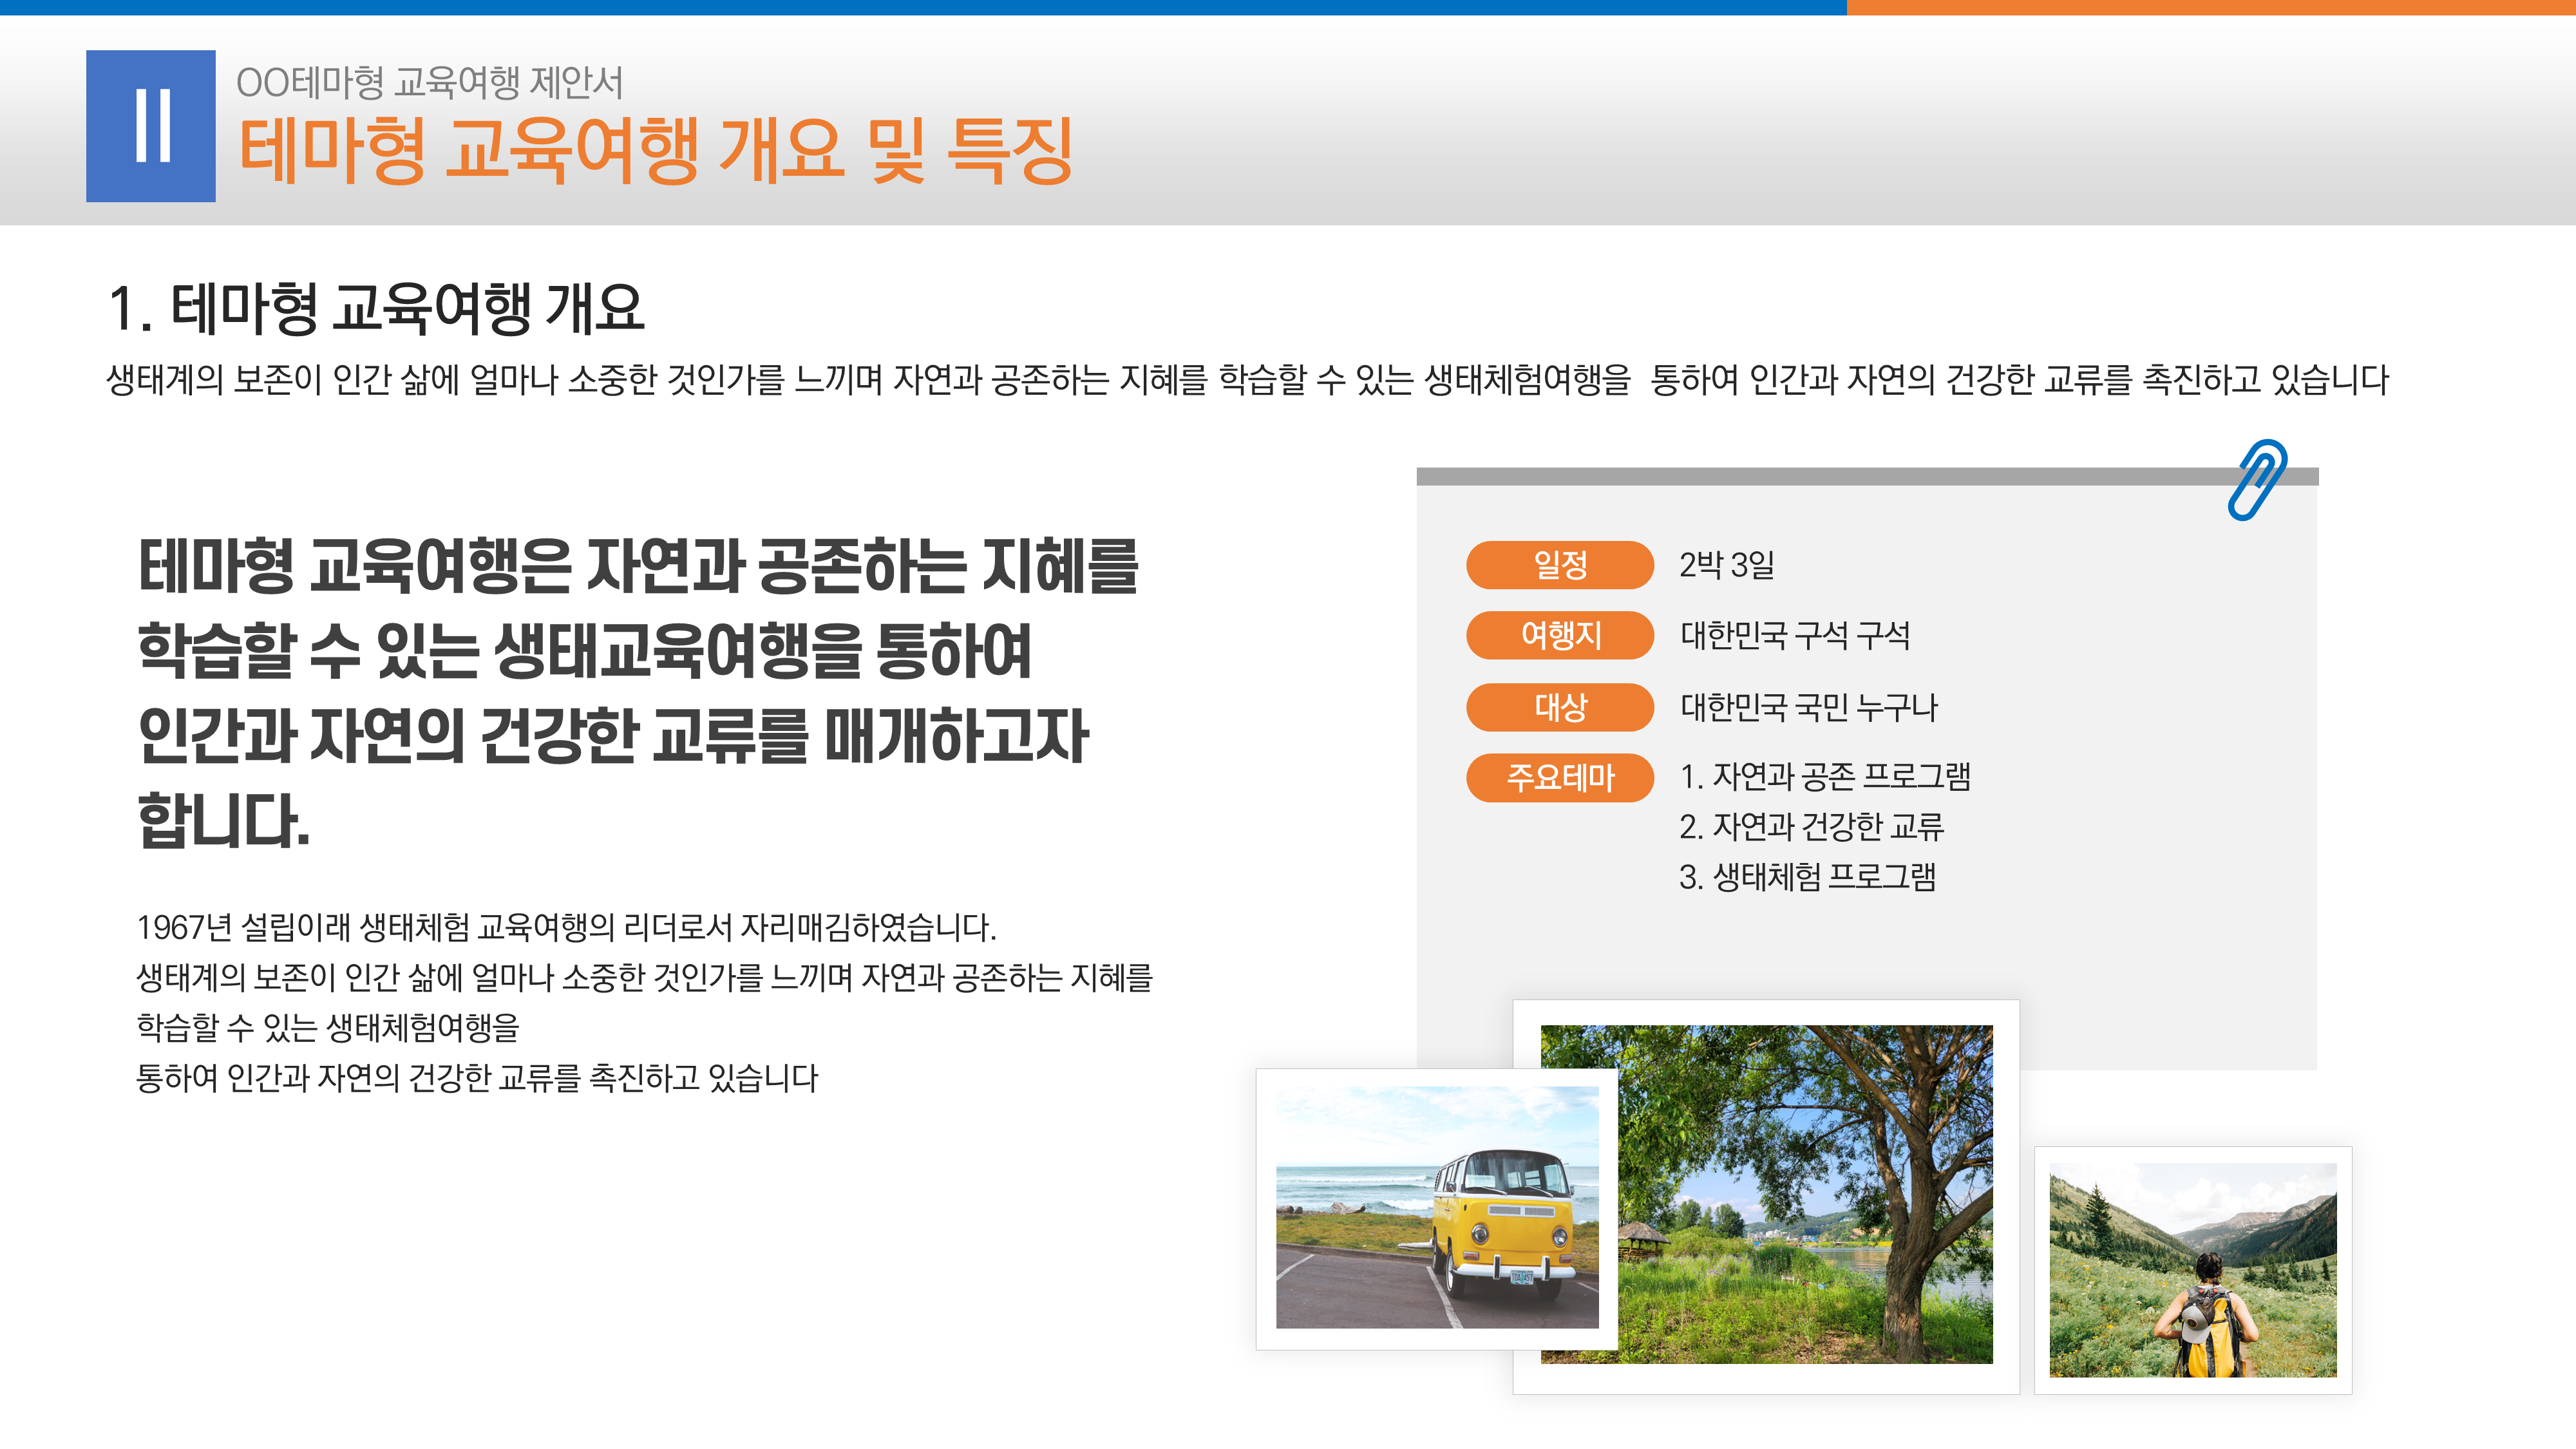Select the orange 주요테마 label pill

(1559, 777)
